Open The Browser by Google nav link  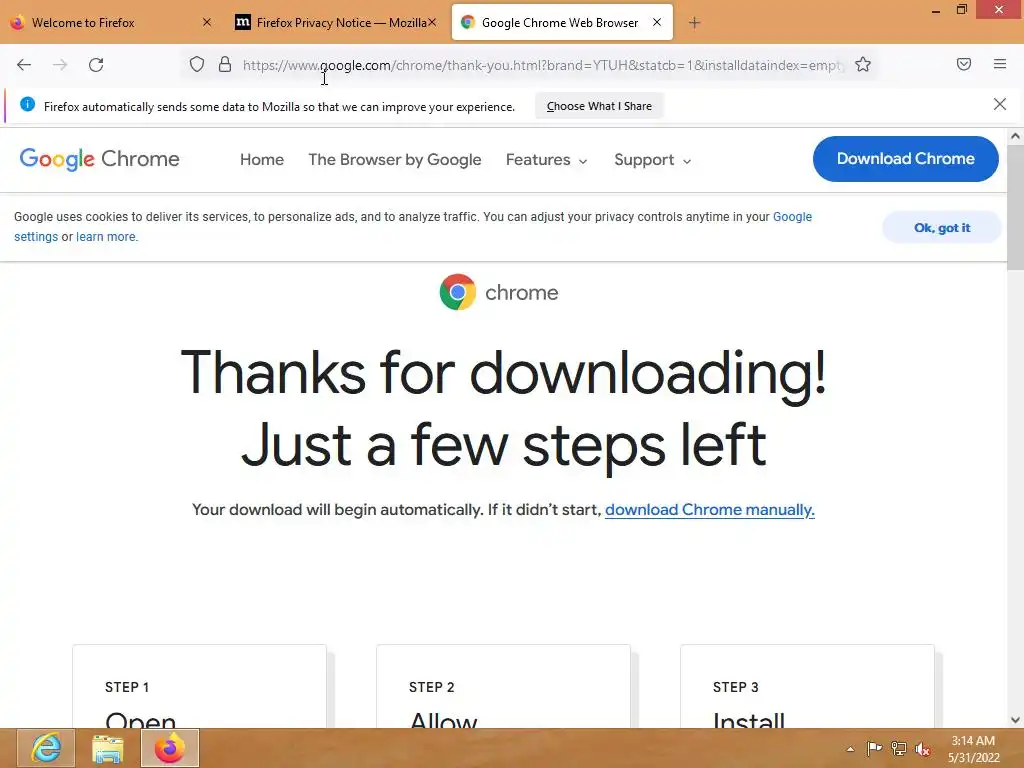(x=394, y=159)
